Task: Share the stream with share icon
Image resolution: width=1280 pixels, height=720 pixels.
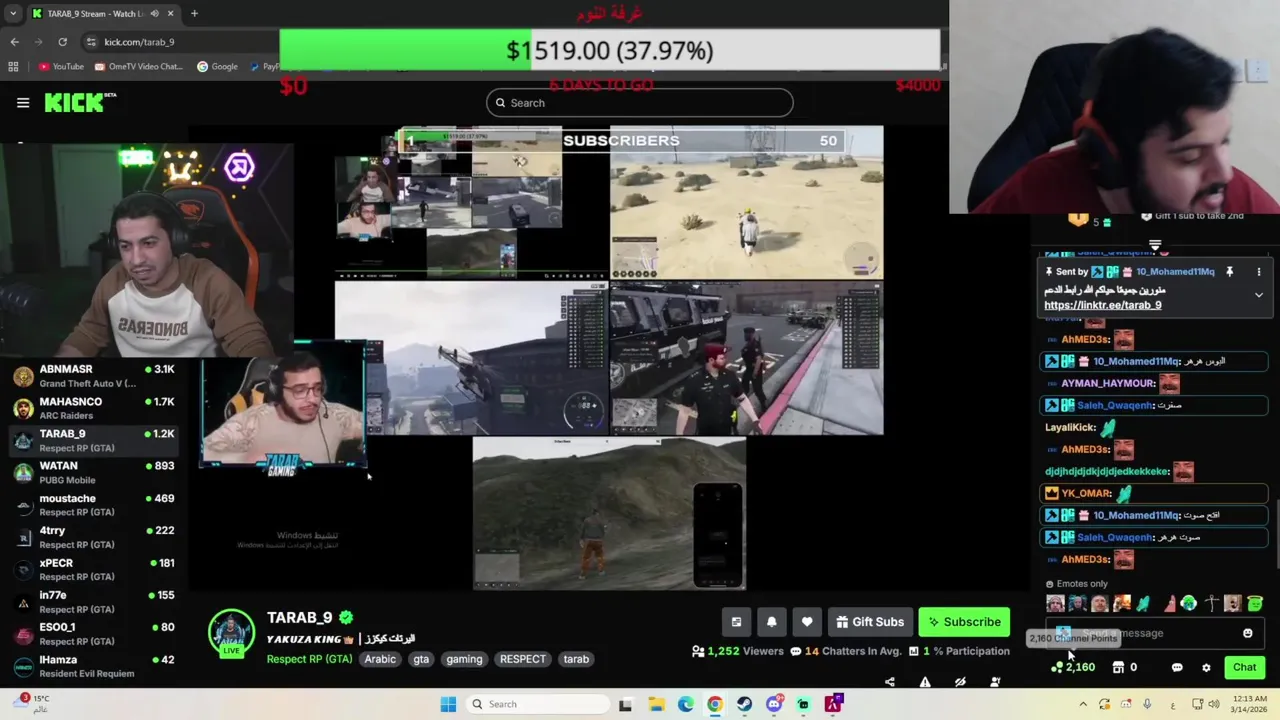Action: 890,682
